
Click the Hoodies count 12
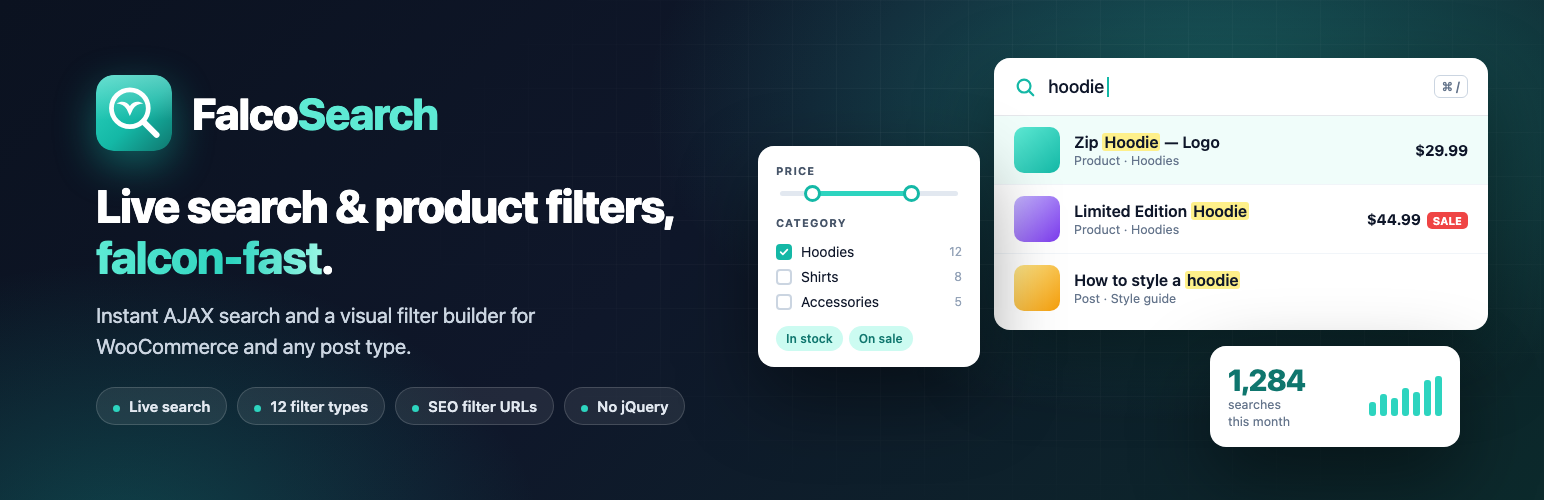[956, 252]
